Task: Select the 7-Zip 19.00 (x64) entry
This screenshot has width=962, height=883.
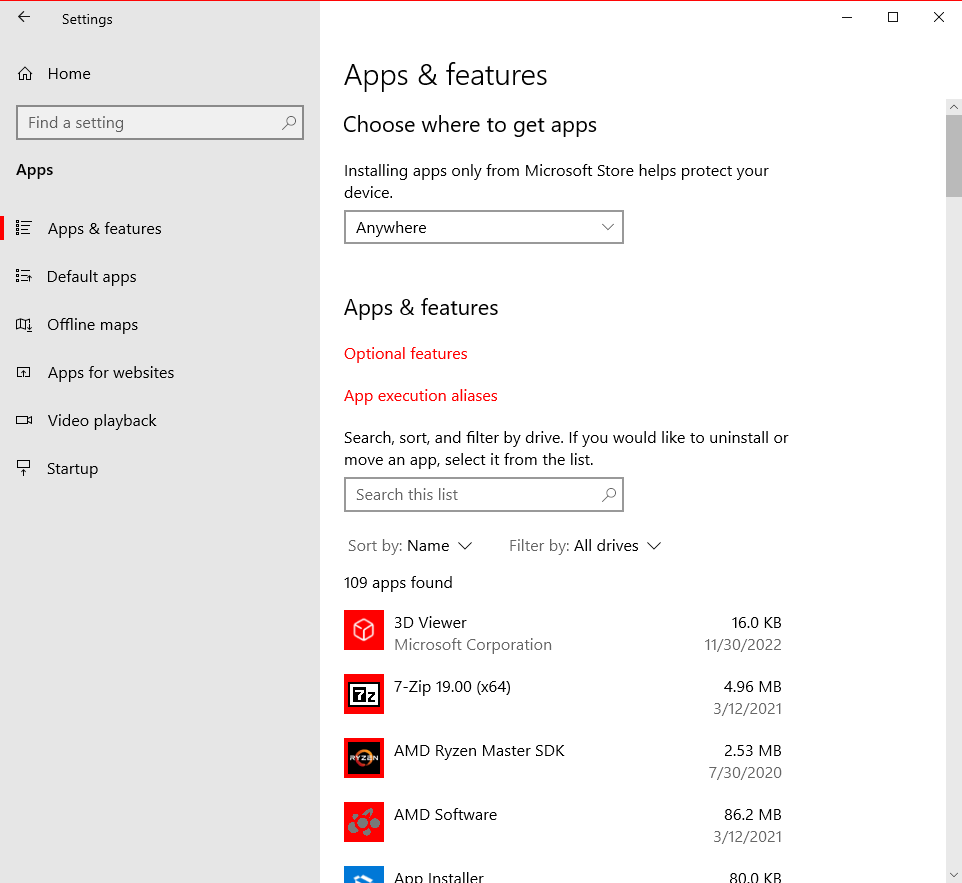Action: click(563, 694)
